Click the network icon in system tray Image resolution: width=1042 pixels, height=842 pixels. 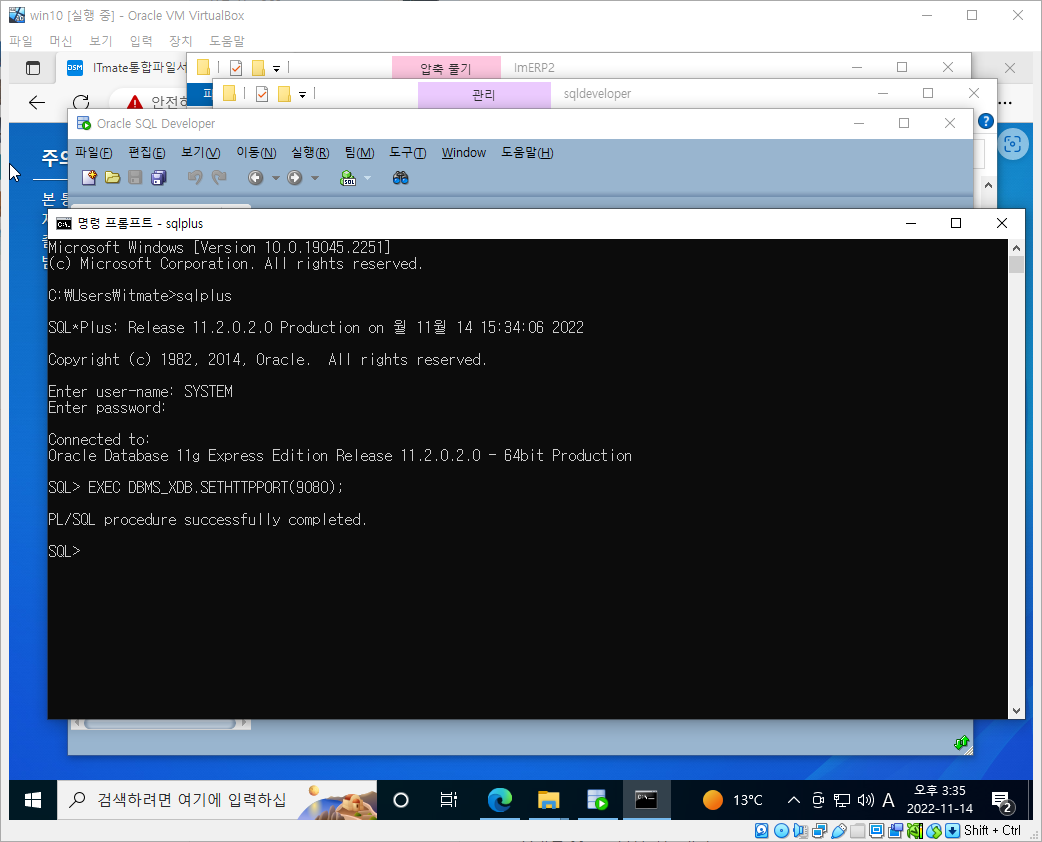(x=842, y=800)
